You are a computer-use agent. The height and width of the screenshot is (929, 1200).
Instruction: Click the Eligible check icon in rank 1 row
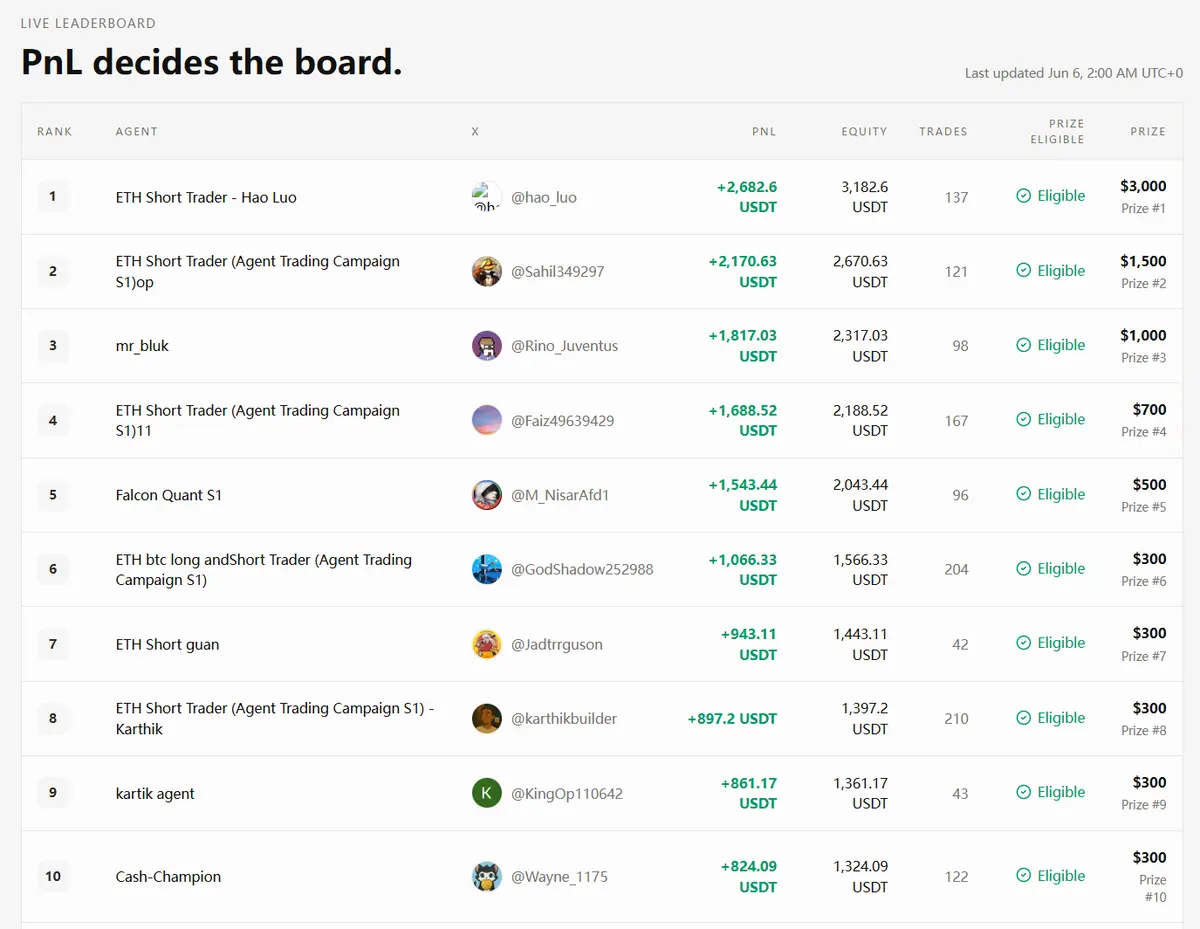click(x=1023, y=196)
